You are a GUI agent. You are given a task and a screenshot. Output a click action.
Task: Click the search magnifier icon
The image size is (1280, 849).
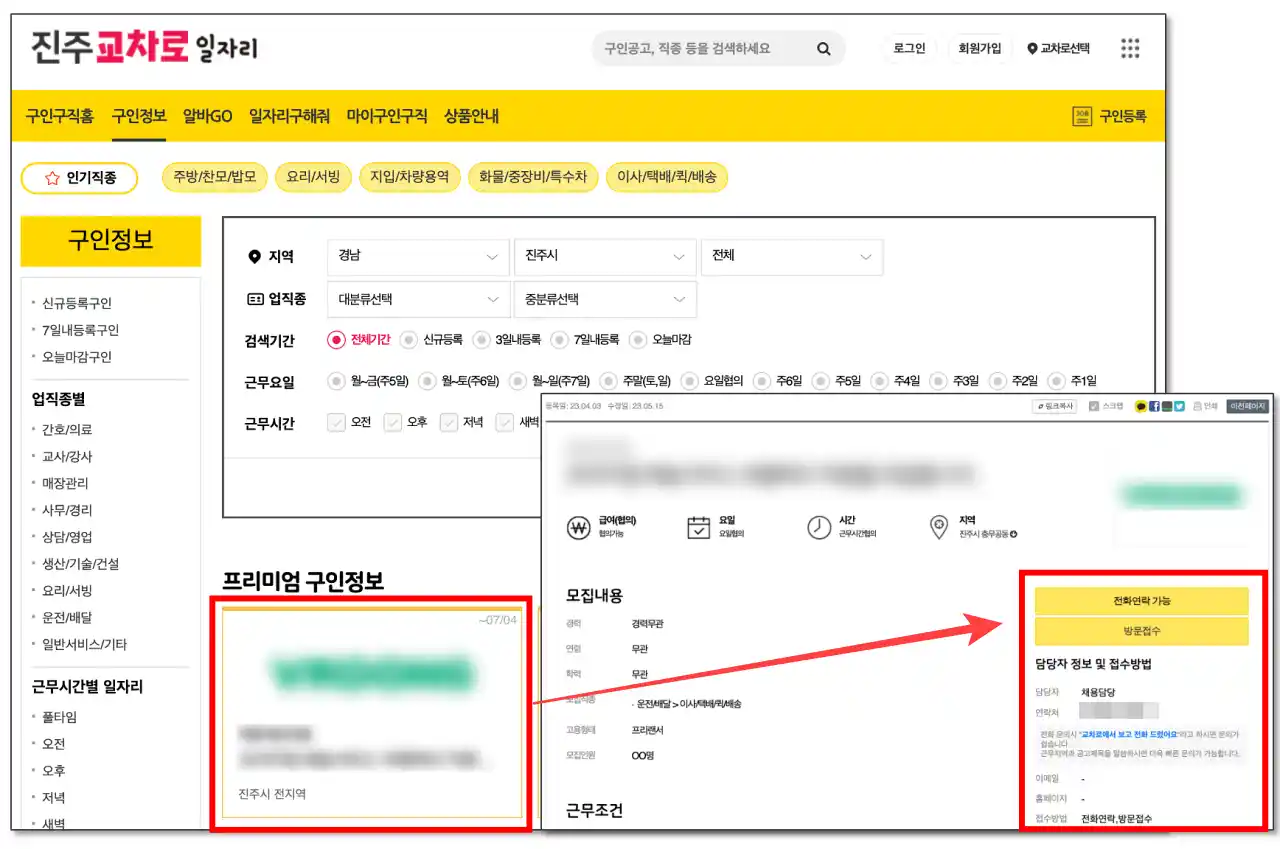(823, 48)
